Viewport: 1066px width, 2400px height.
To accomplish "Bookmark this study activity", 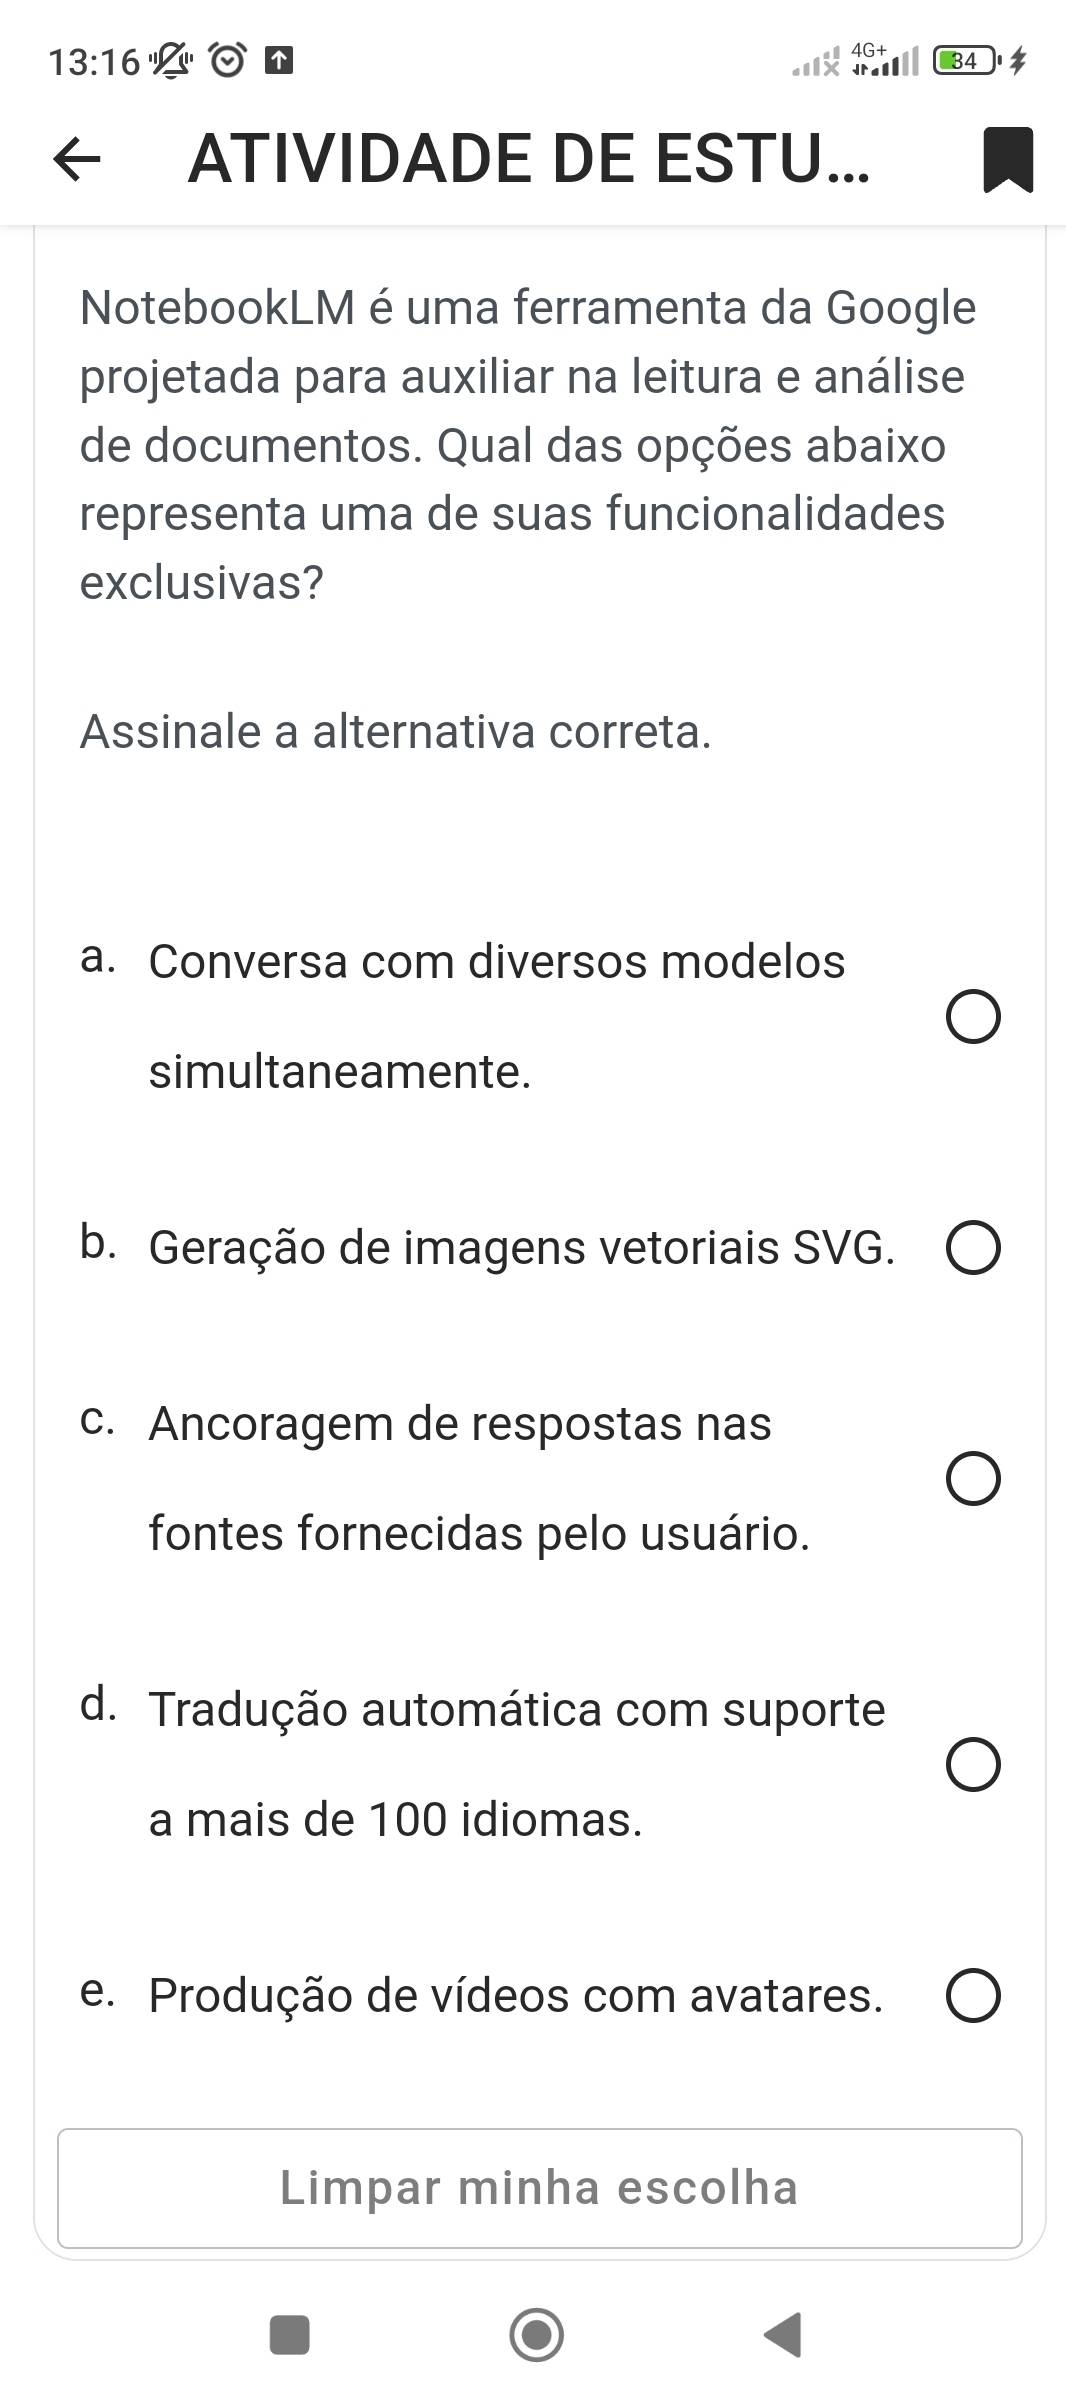I will tap(1007, 159).
